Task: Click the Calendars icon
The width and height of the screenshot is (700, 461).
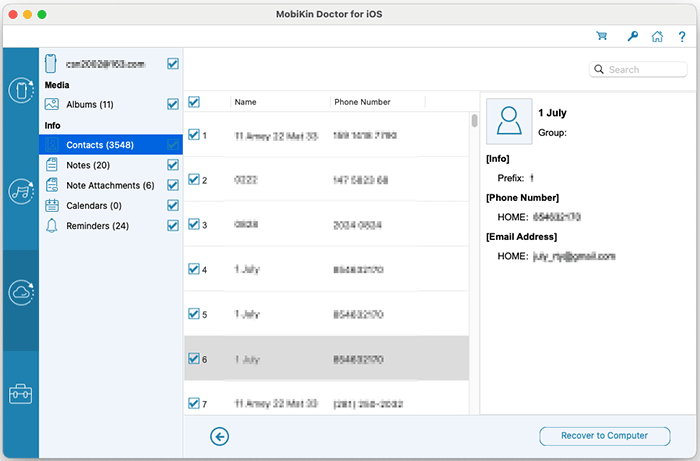Action: click(52, 205)
